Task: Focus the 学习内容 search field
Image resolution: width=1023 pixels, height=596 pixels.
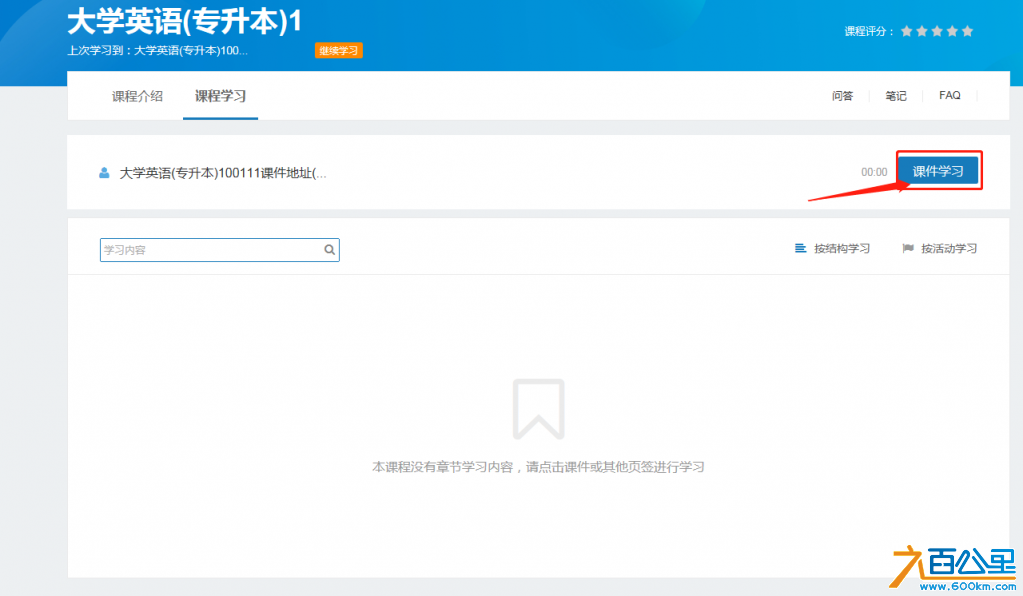Action: 220,250
